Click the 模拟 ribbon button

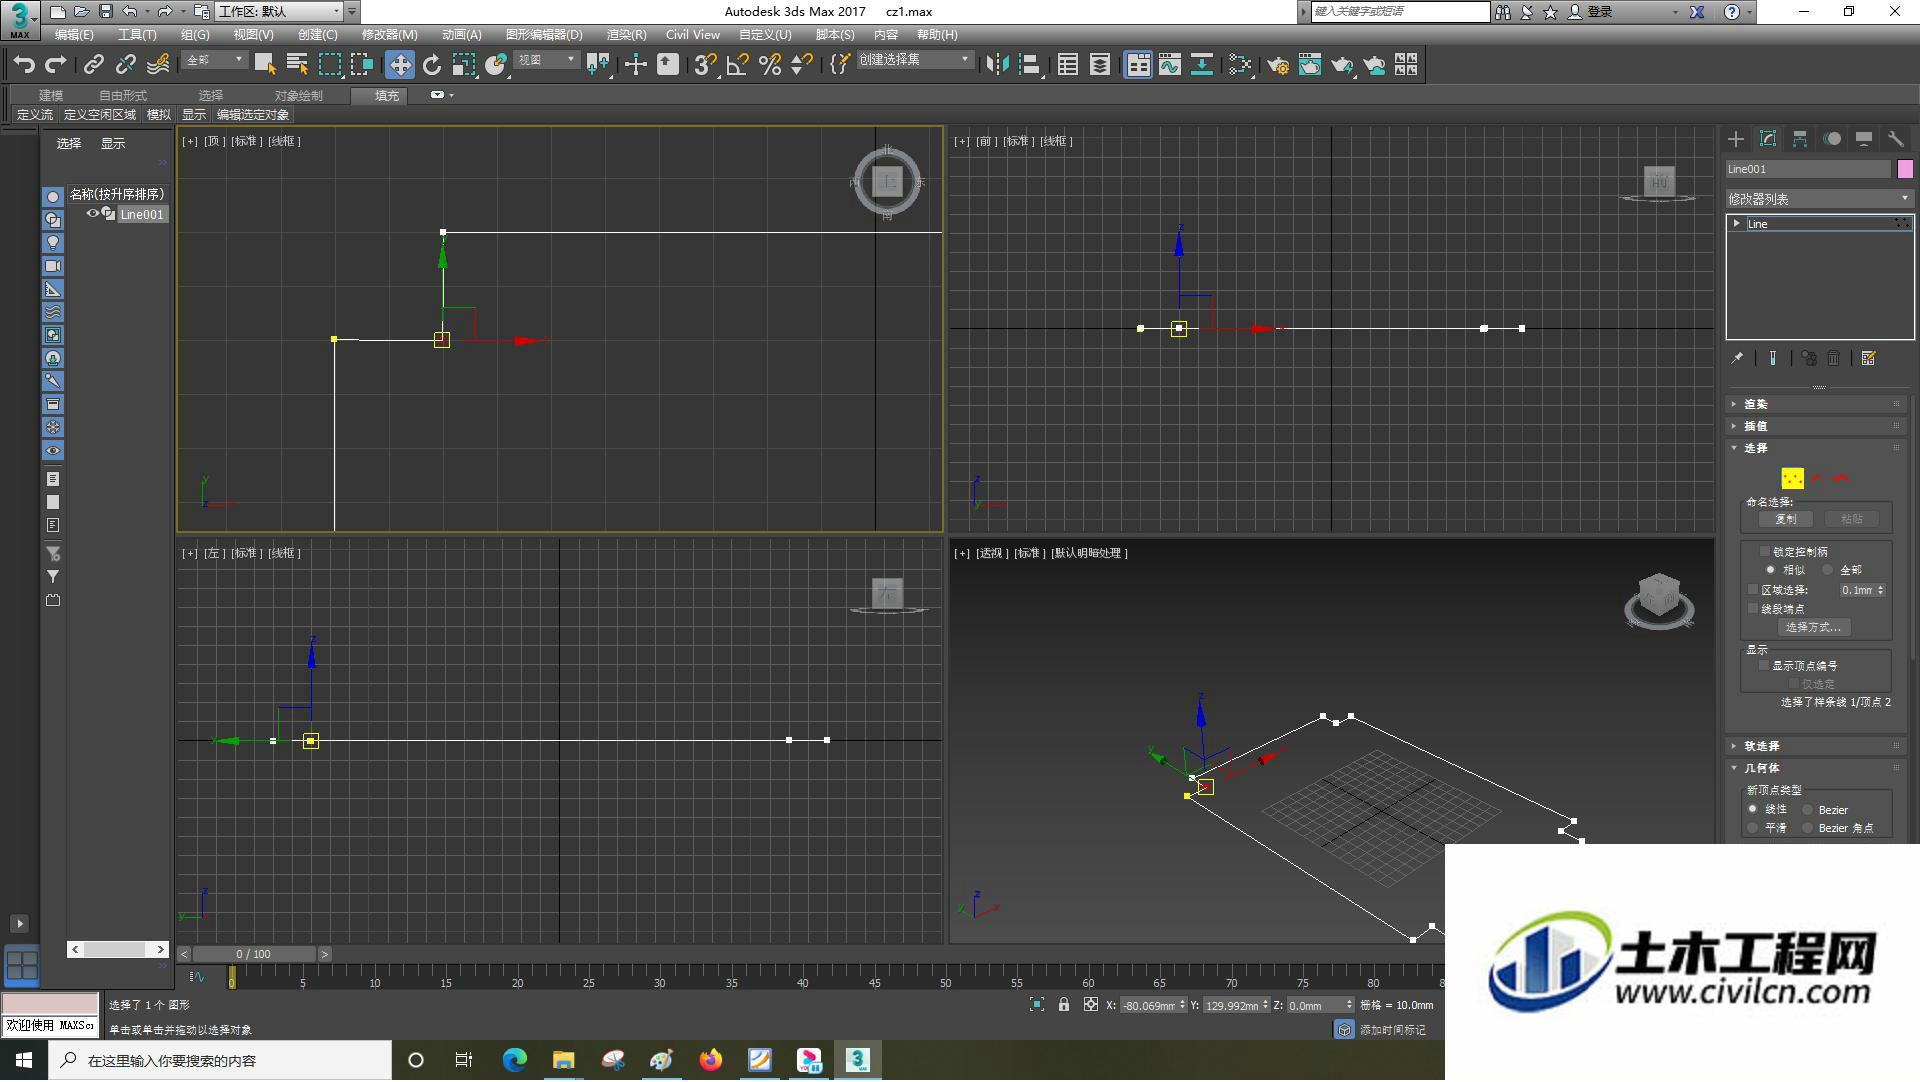coord(159,115)
